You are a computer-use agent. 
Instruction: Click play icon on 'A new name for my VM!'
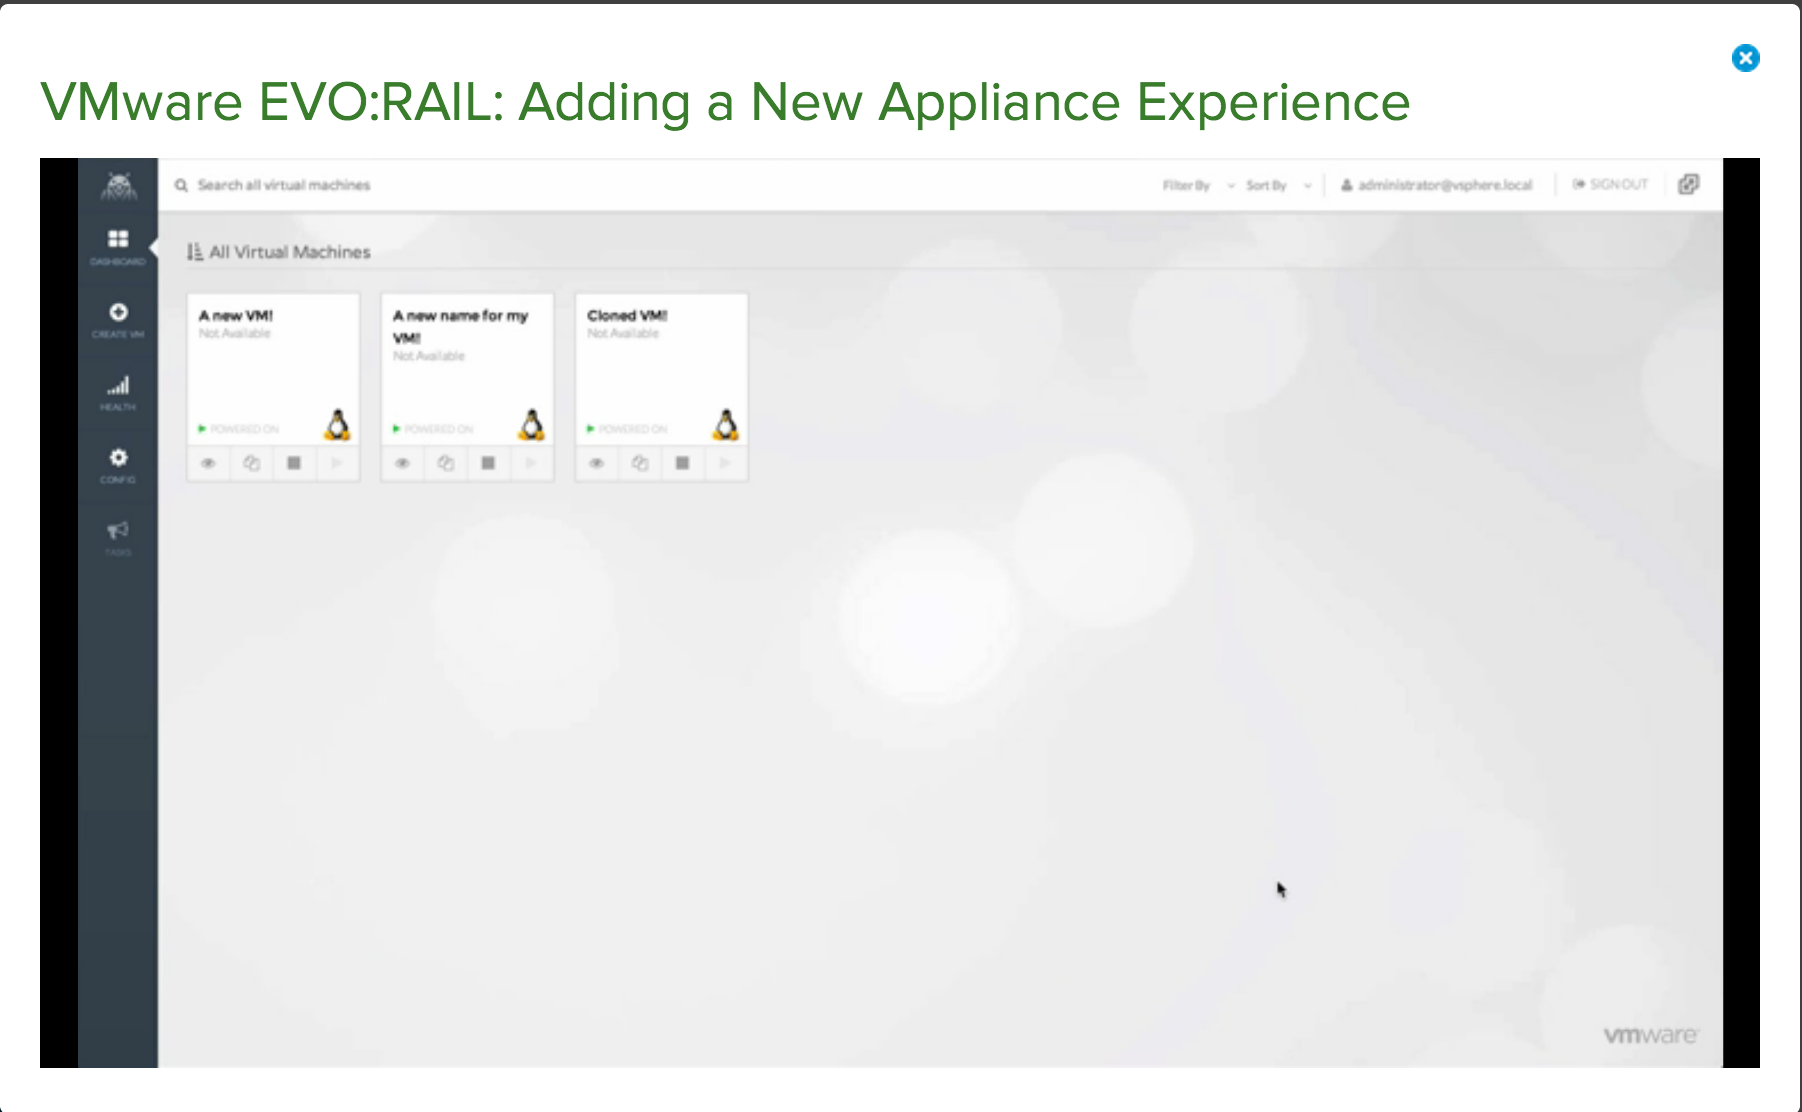tap(531, 463)
